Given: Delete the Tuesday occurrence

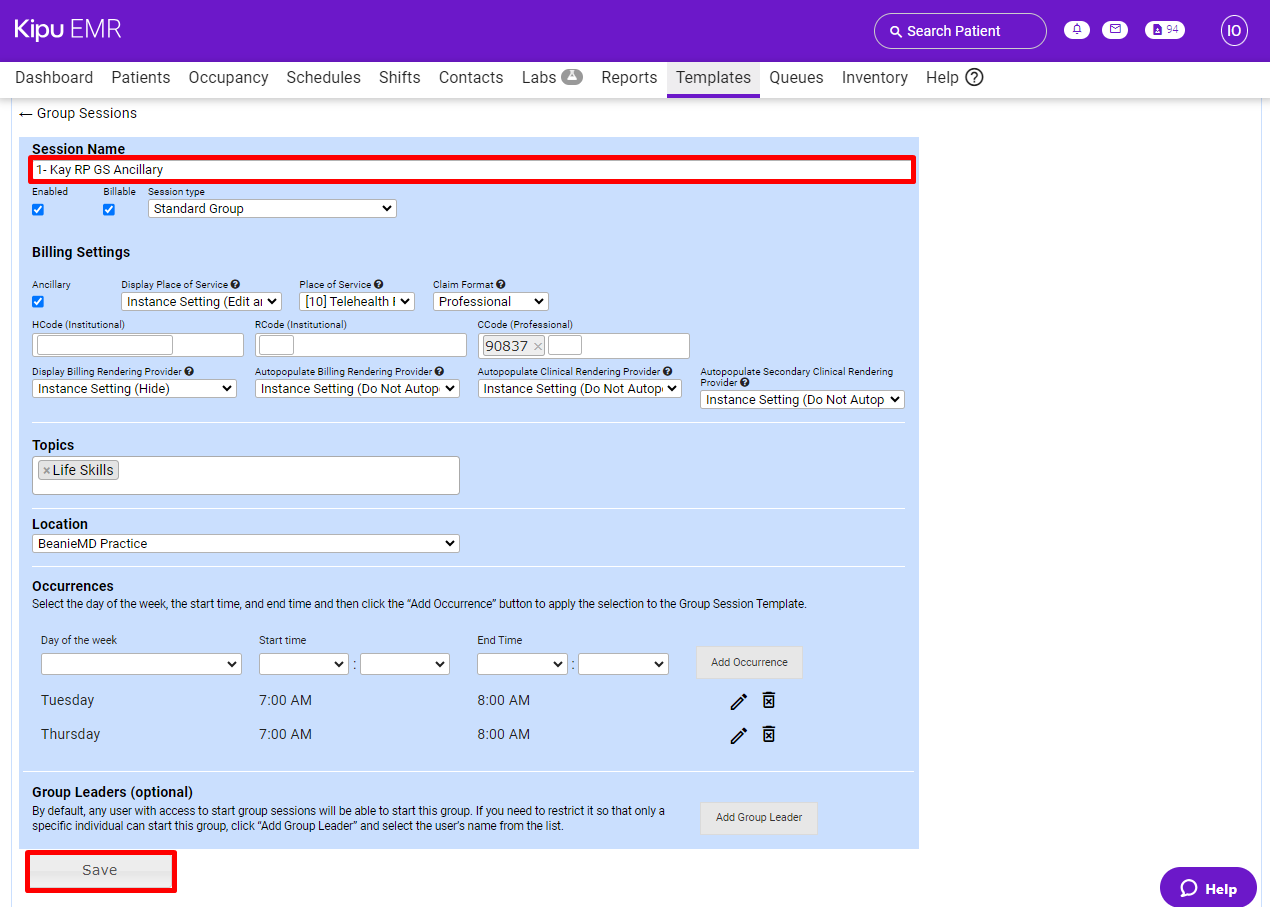Looking at the screenshot, I should pos(768,701).
